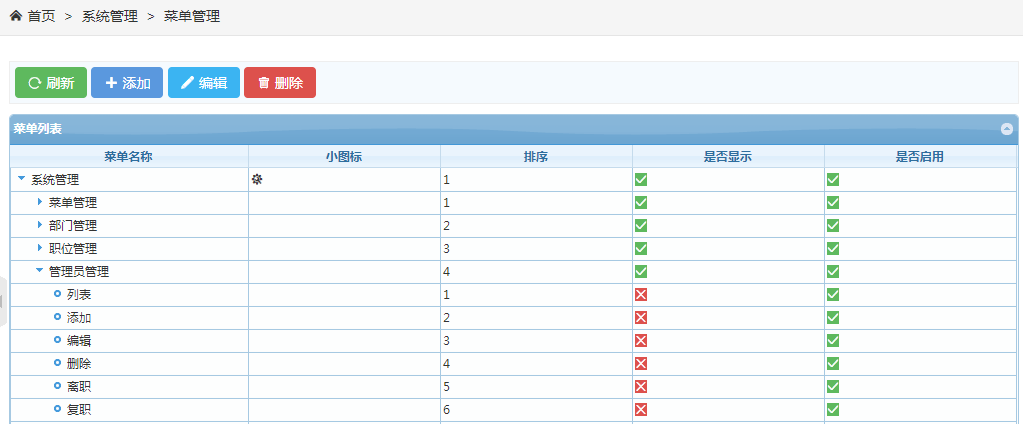Viewport: 1023px width, 424px height.
Task: Click the 刷新 refresh button
Action: coord(51,83)
